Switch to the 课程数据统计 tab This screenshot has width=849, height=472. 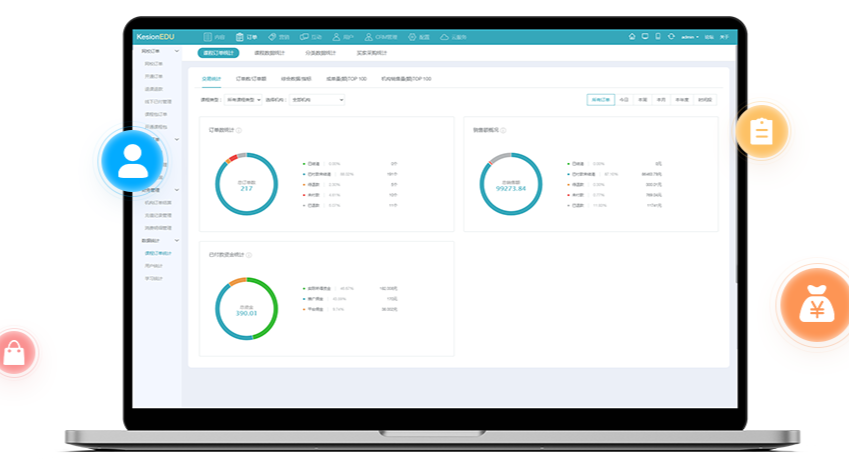[269, 52]
